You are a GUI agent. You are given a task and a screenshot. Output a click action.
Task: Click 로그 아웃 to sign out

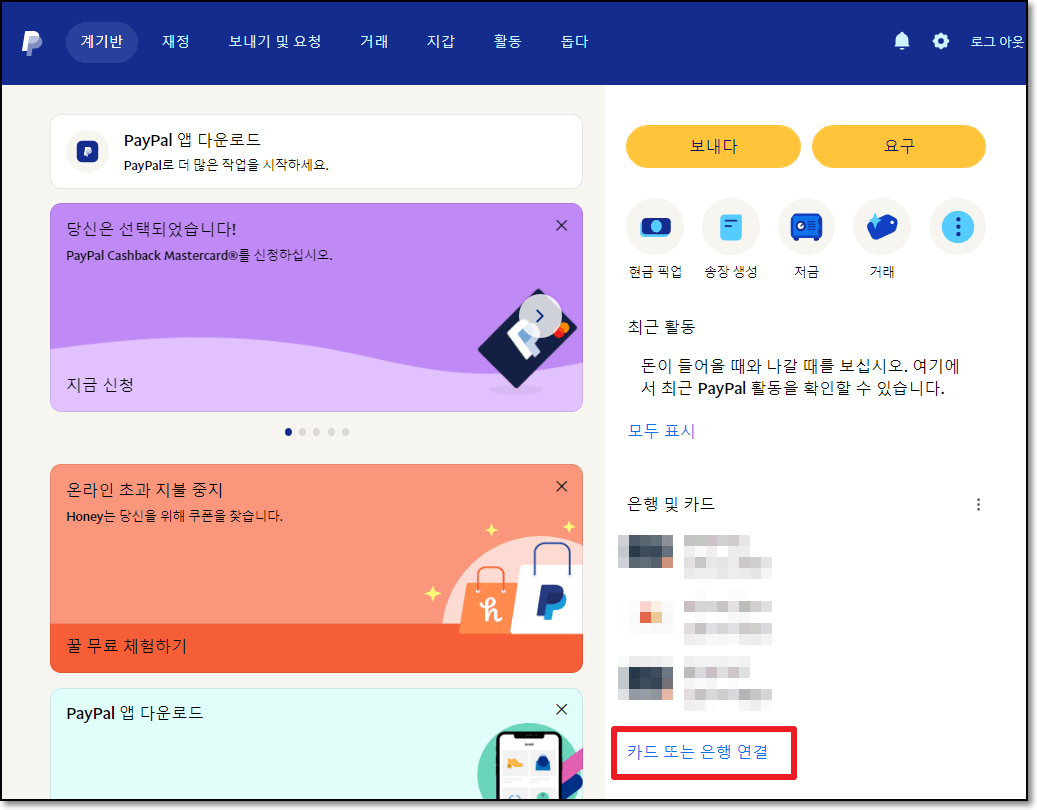(x=997, y=41)
